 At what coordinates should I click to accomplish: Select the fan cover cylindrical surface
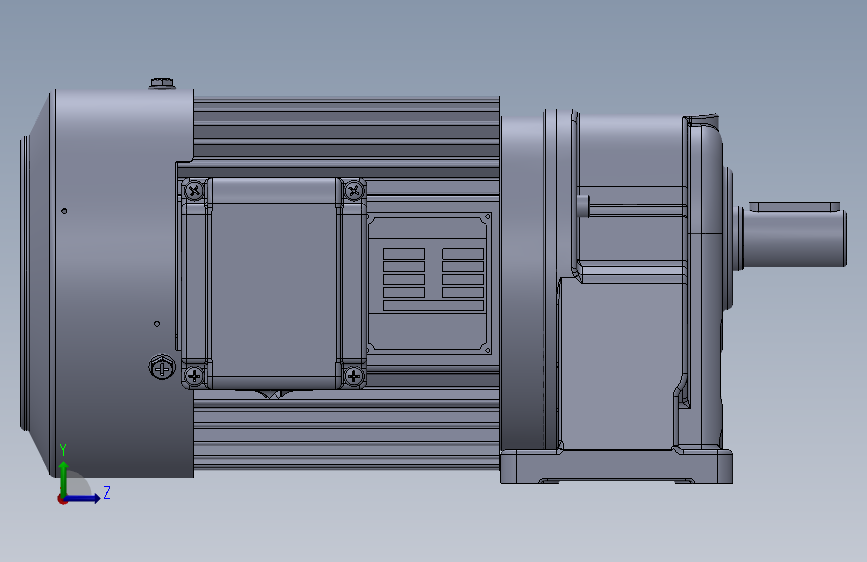point(124,283)
